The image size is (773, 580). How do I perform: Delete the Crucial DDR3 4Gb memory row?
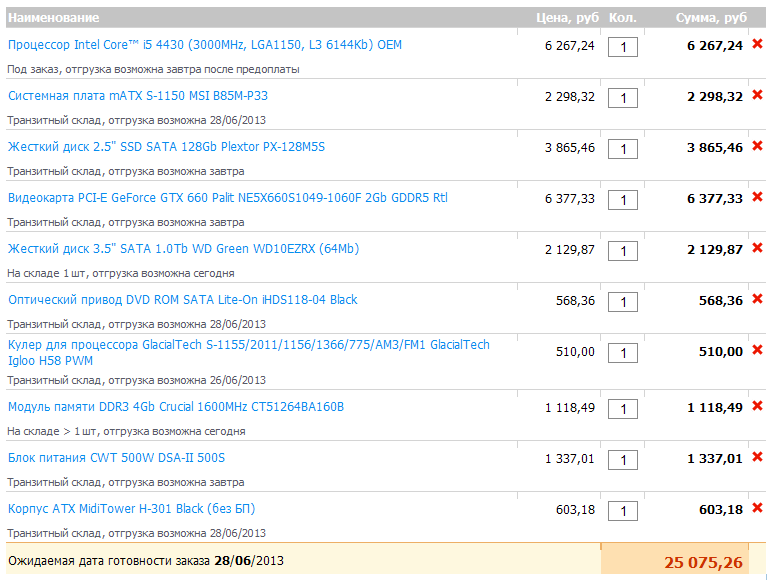point(757,407)
